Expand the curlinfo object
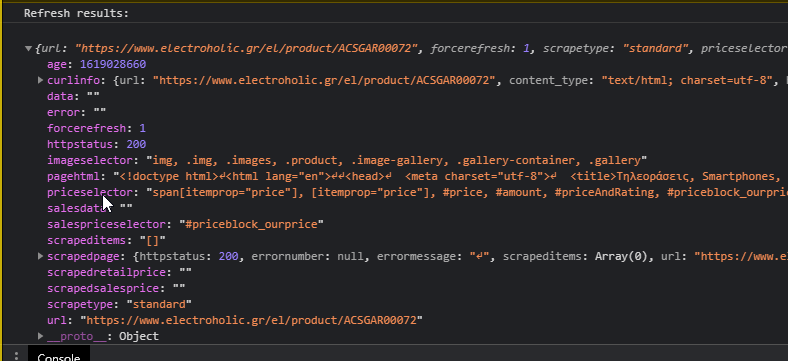The height and width of the screenshot is (361, 788). (x=40, y=80)
